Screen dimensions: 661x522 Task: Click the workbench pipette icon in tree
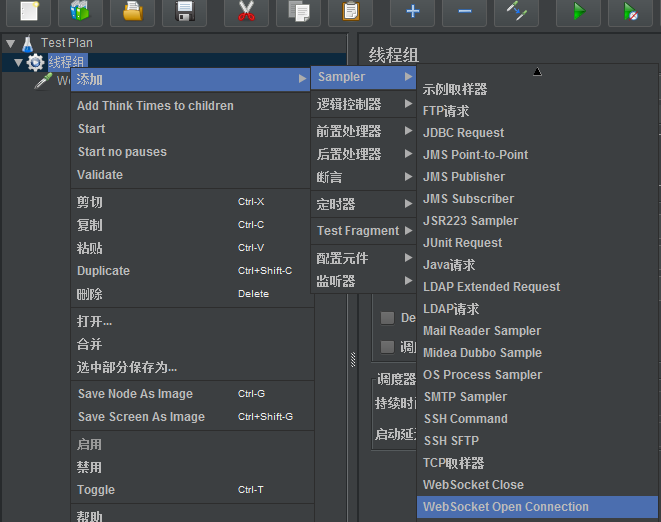43,81
